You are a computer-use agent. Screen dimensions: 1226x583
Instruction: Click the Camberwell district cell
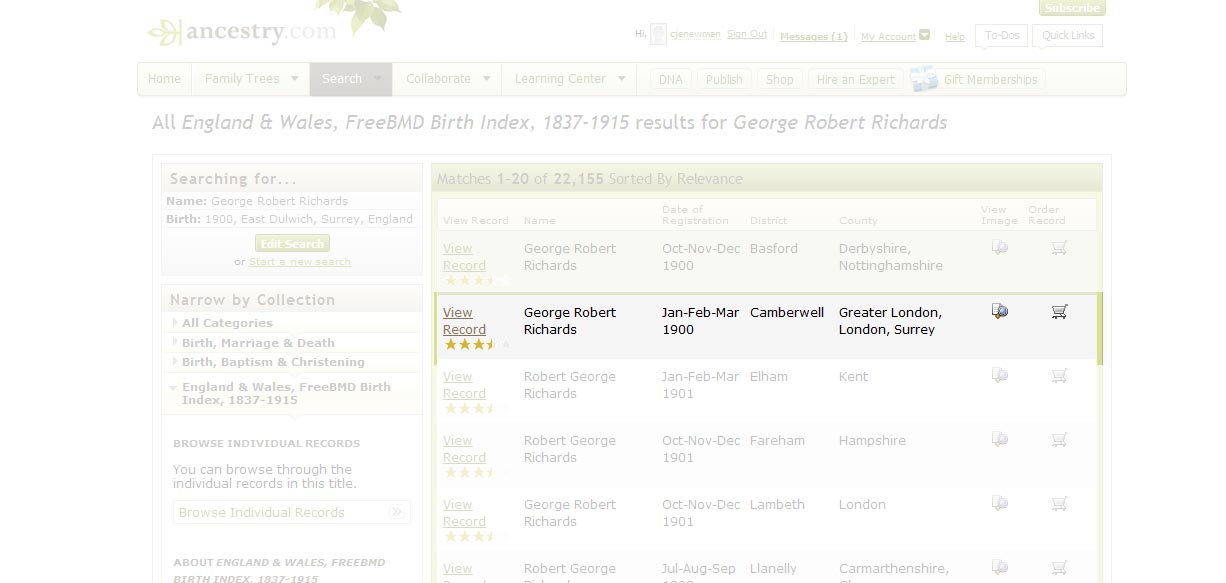tap(787, 313)
